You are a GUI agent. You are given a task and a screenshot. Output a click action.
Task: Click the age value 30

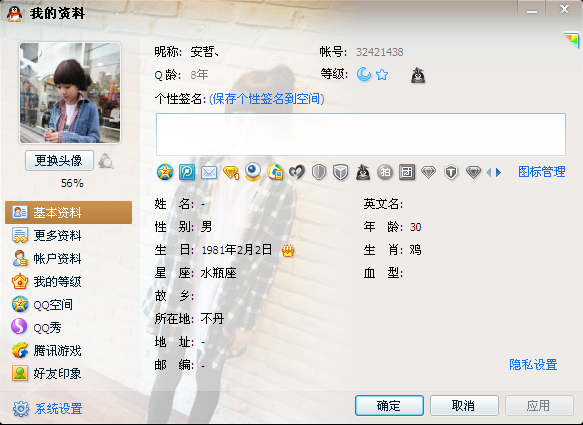tap(415, 227)
